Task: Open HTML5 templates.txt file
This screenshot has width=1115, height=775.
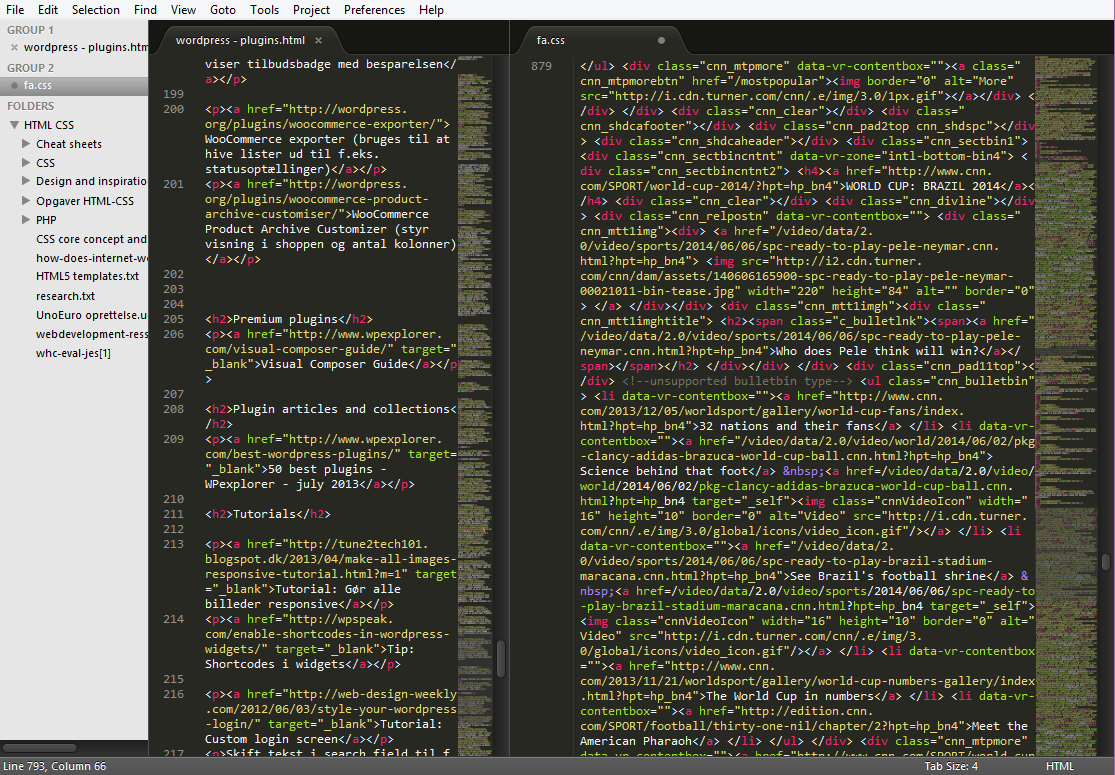Action: coord(87,276)
